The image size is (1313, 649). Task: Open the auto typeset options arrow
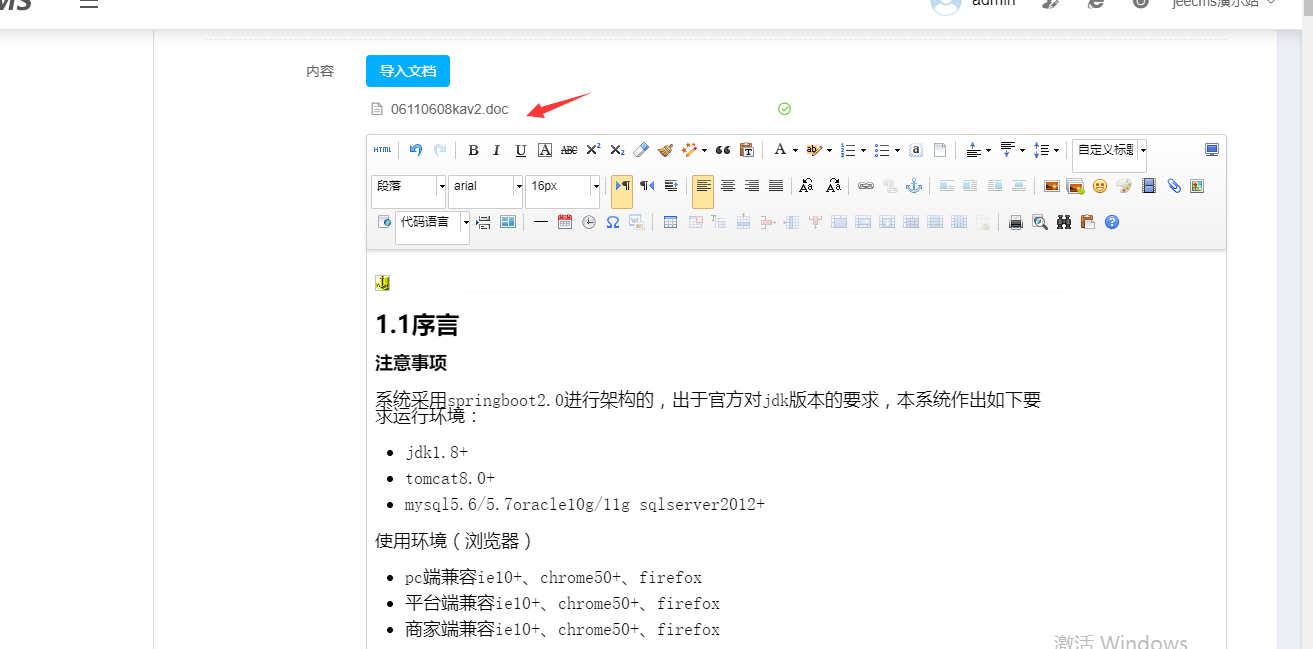pos(704,150)
